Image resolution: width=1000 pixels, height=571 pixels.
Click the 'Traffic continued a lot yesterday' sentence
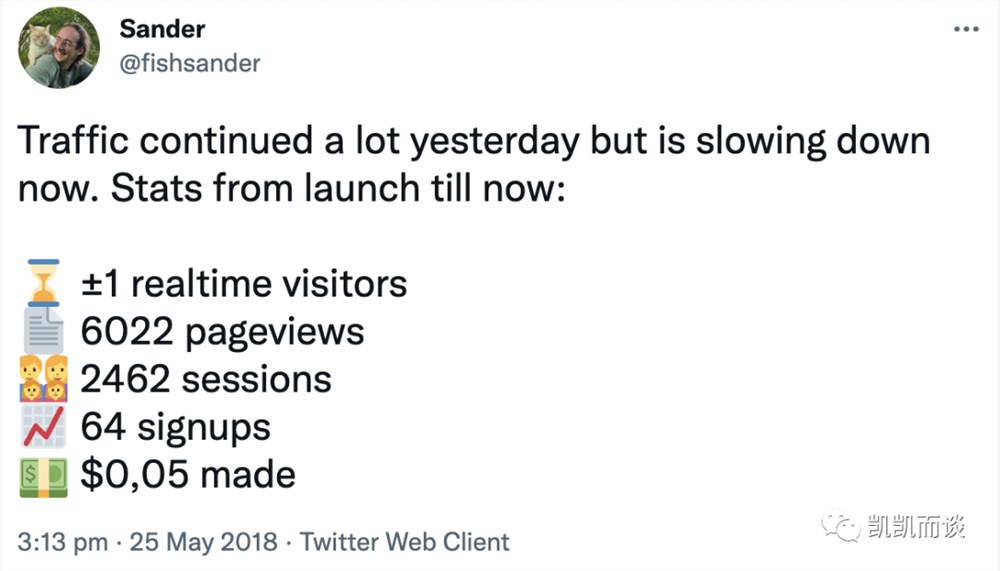tap(298, 142)
